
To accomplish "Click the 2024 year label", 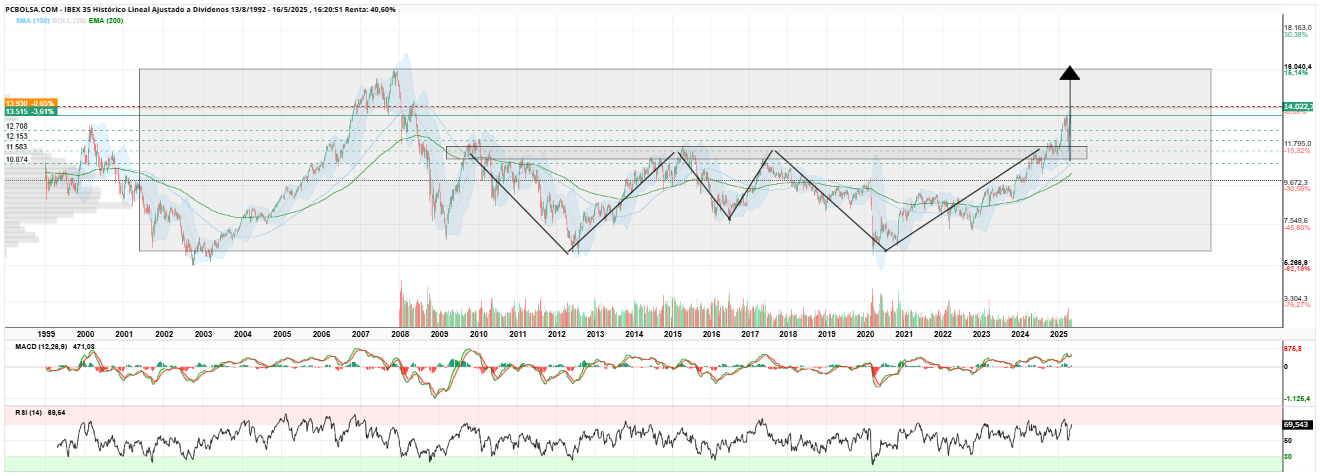I will click(1020, 333).
